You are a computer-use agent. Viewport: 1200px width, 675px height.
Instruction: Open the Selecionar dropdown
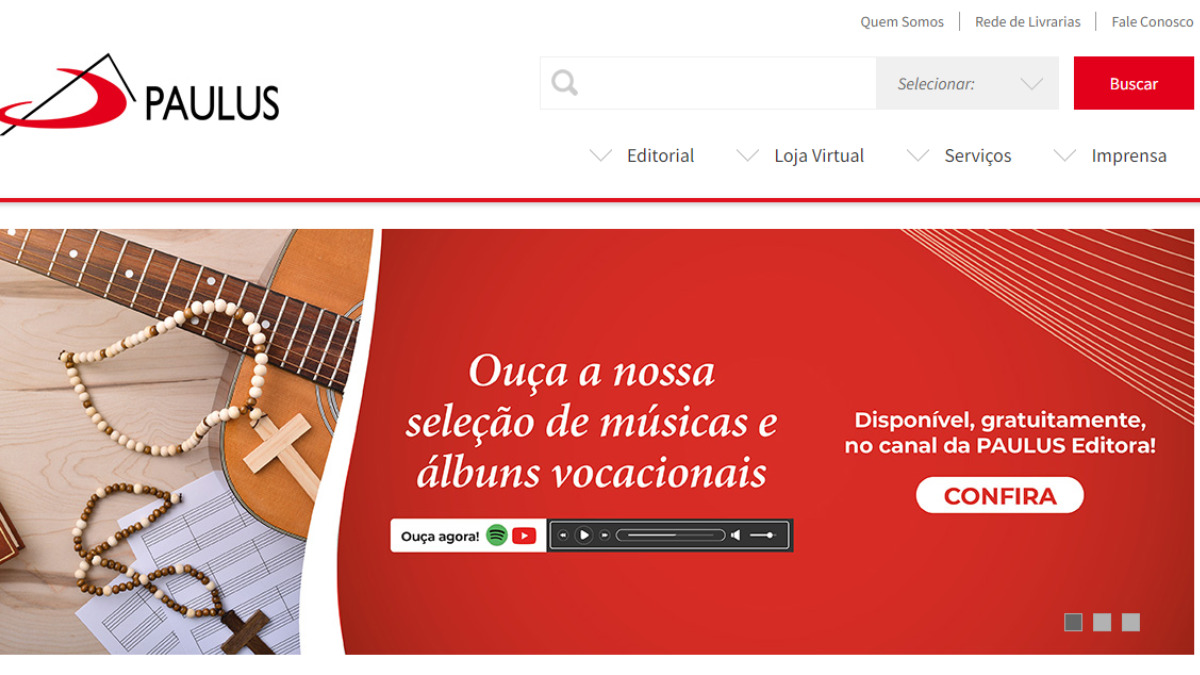tap(967, 83)
